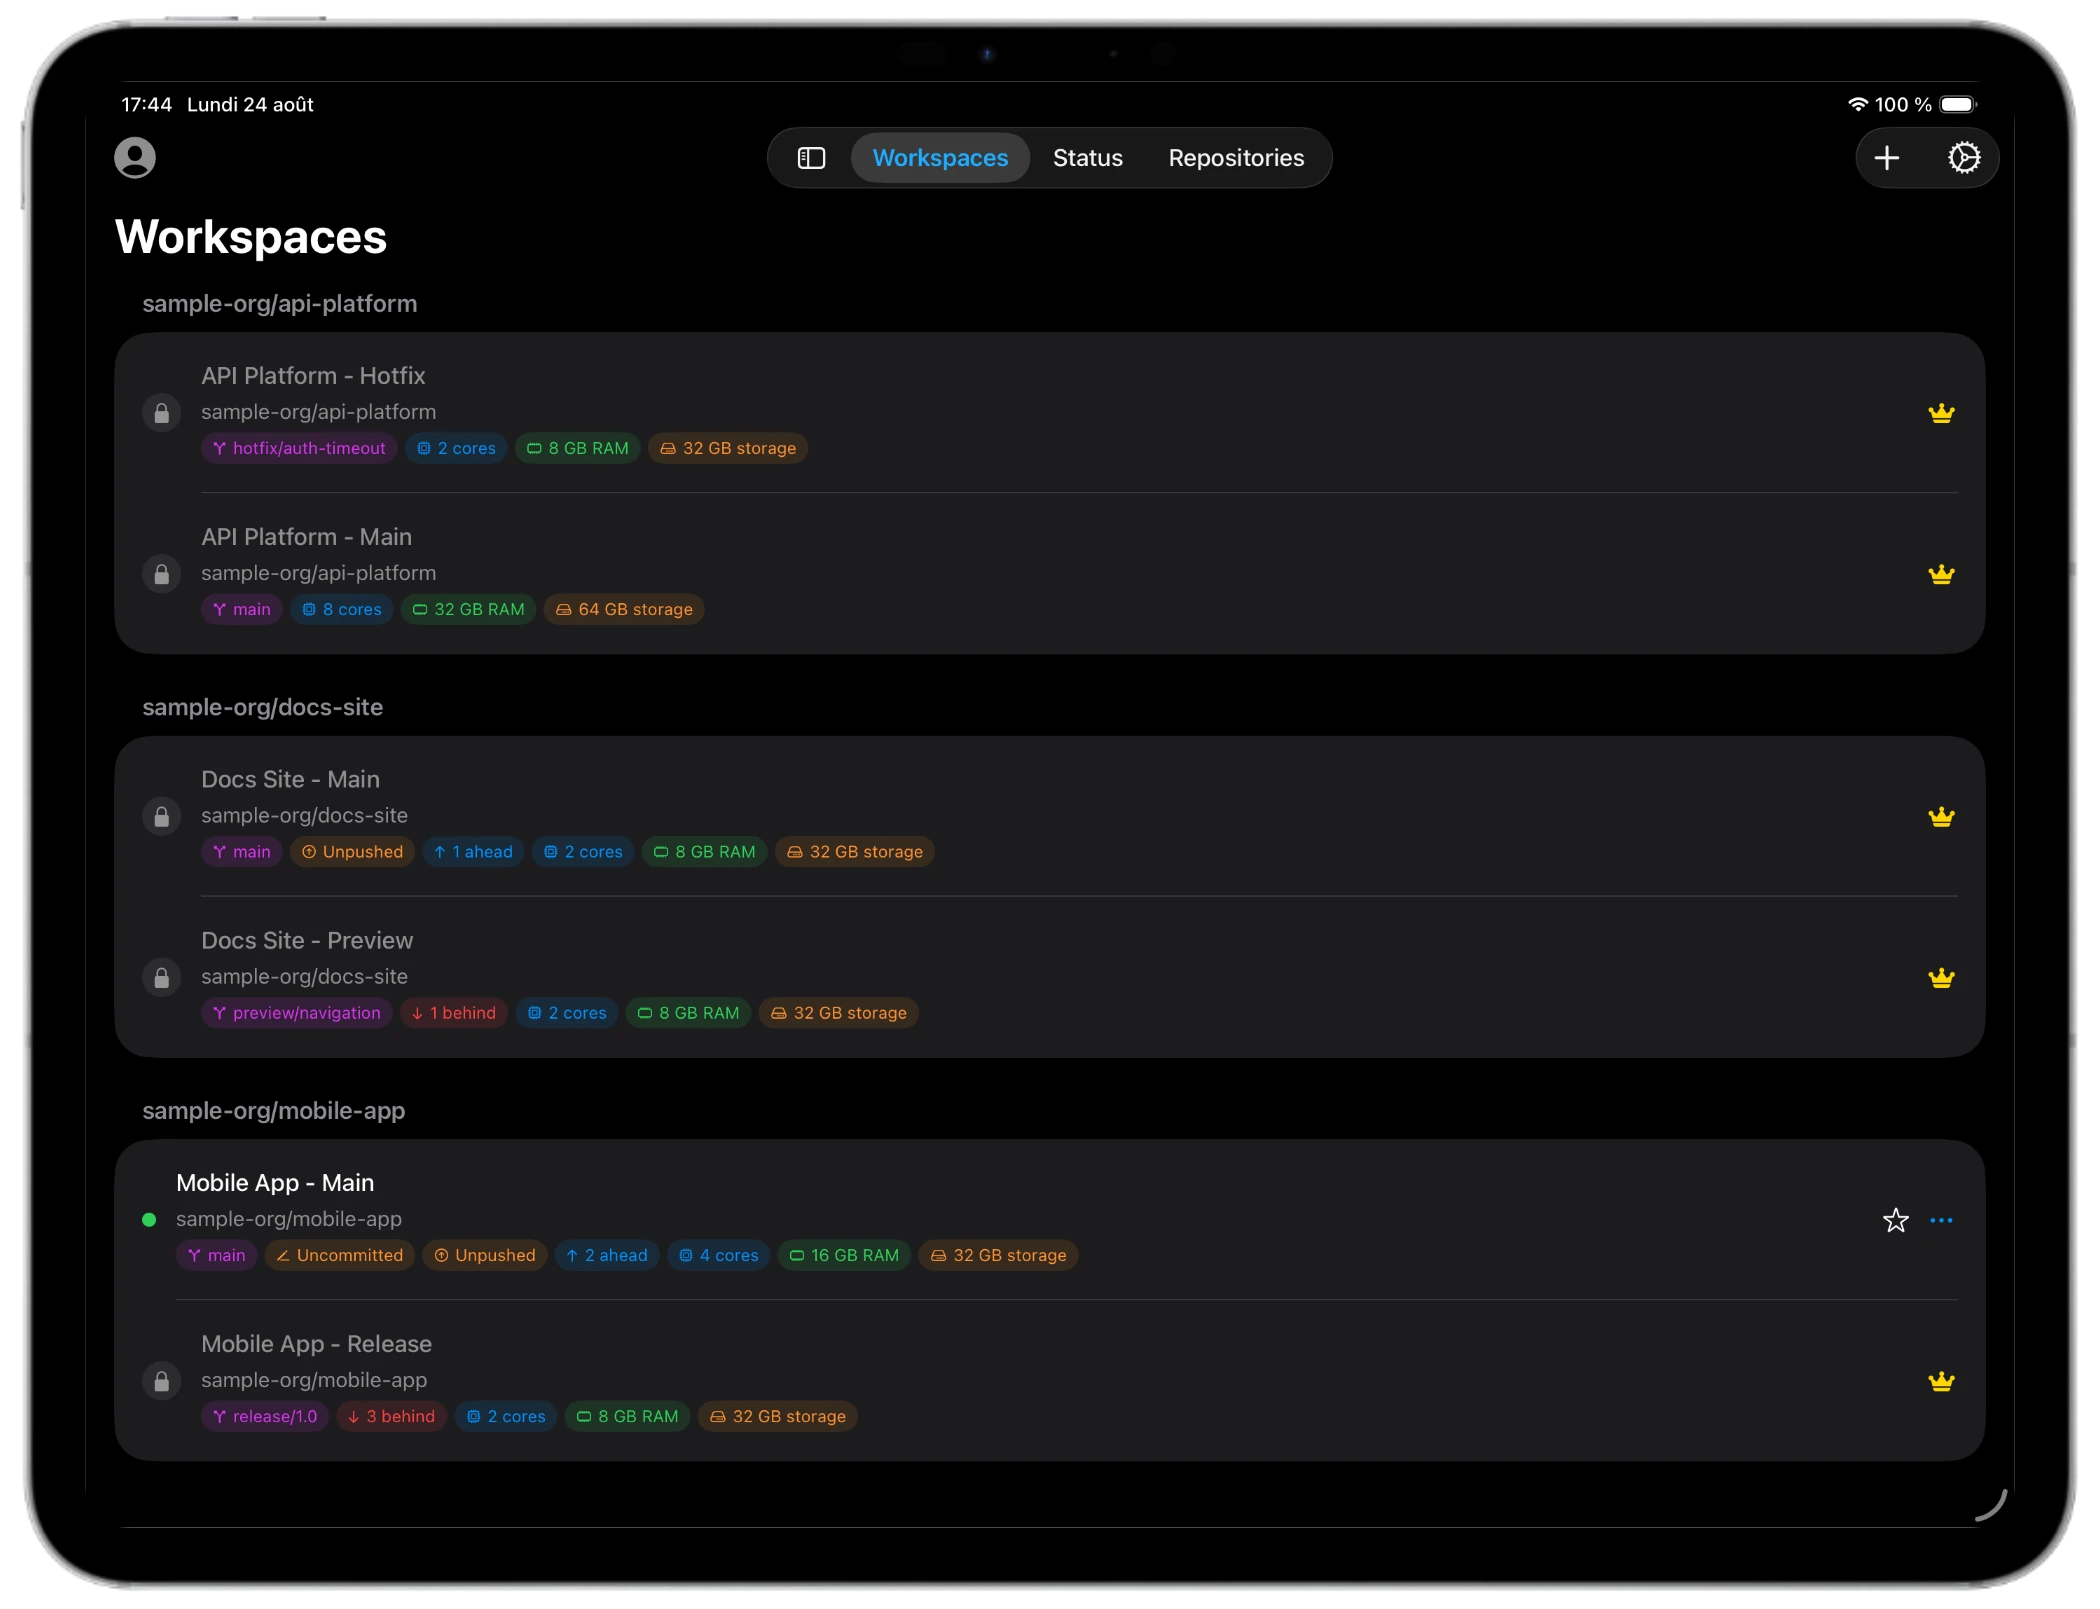Click lock icon for Docs Site - Preview

tap(161, 977)
